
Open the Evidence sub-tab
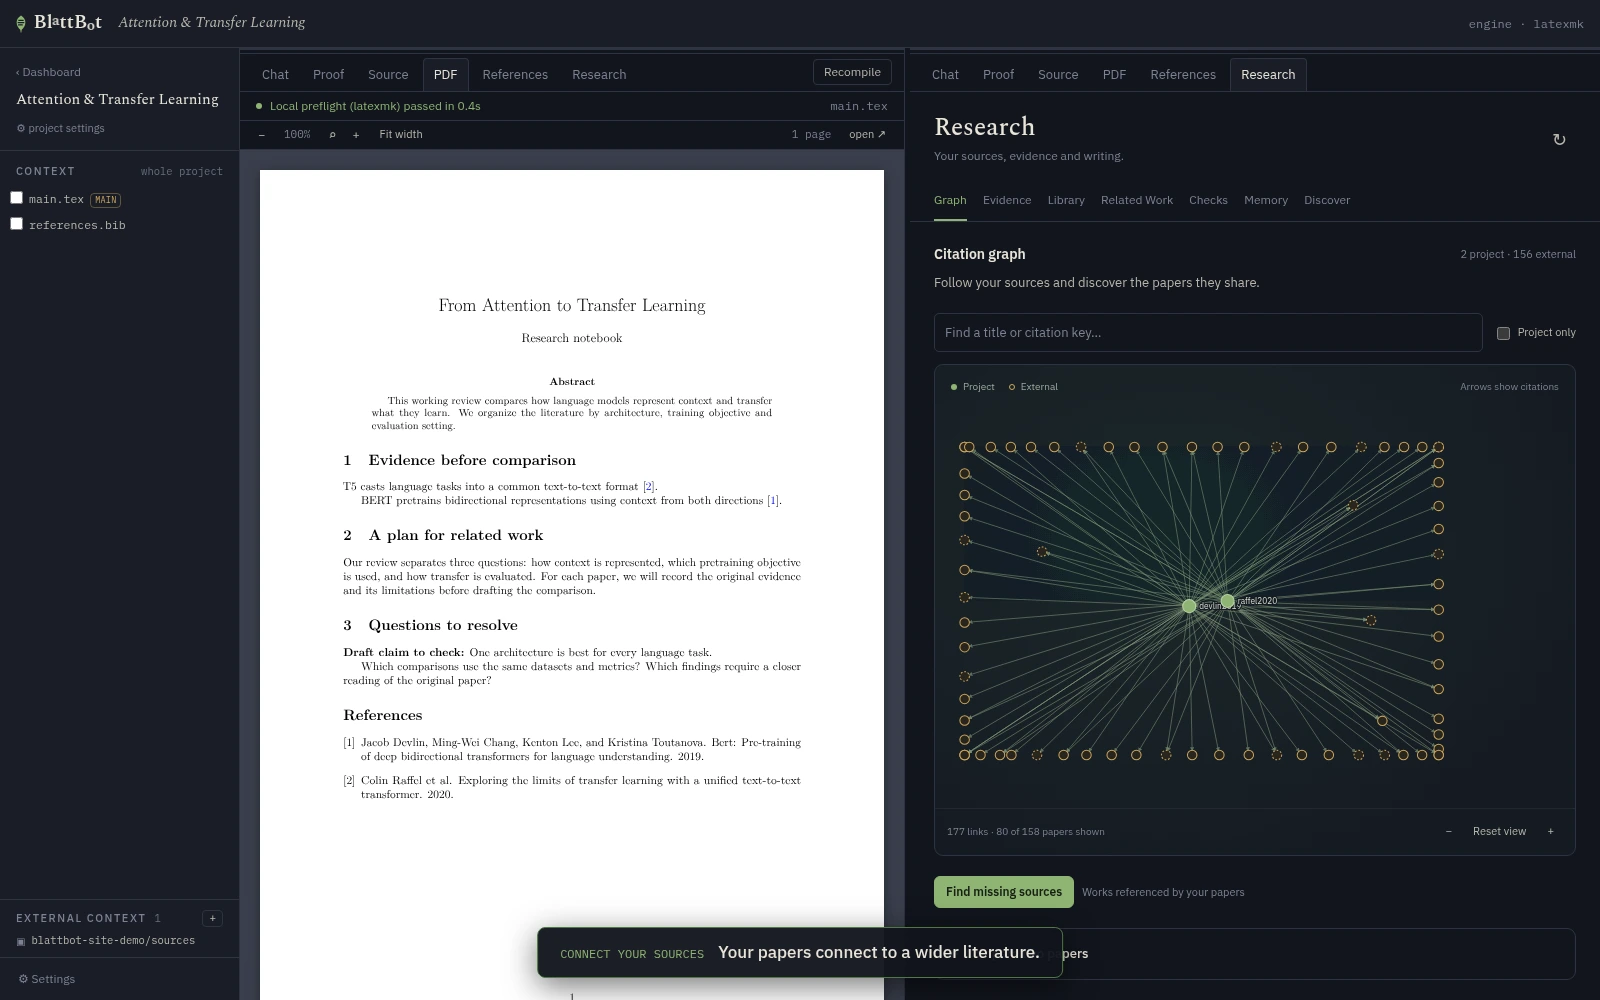coord(1007,201)
